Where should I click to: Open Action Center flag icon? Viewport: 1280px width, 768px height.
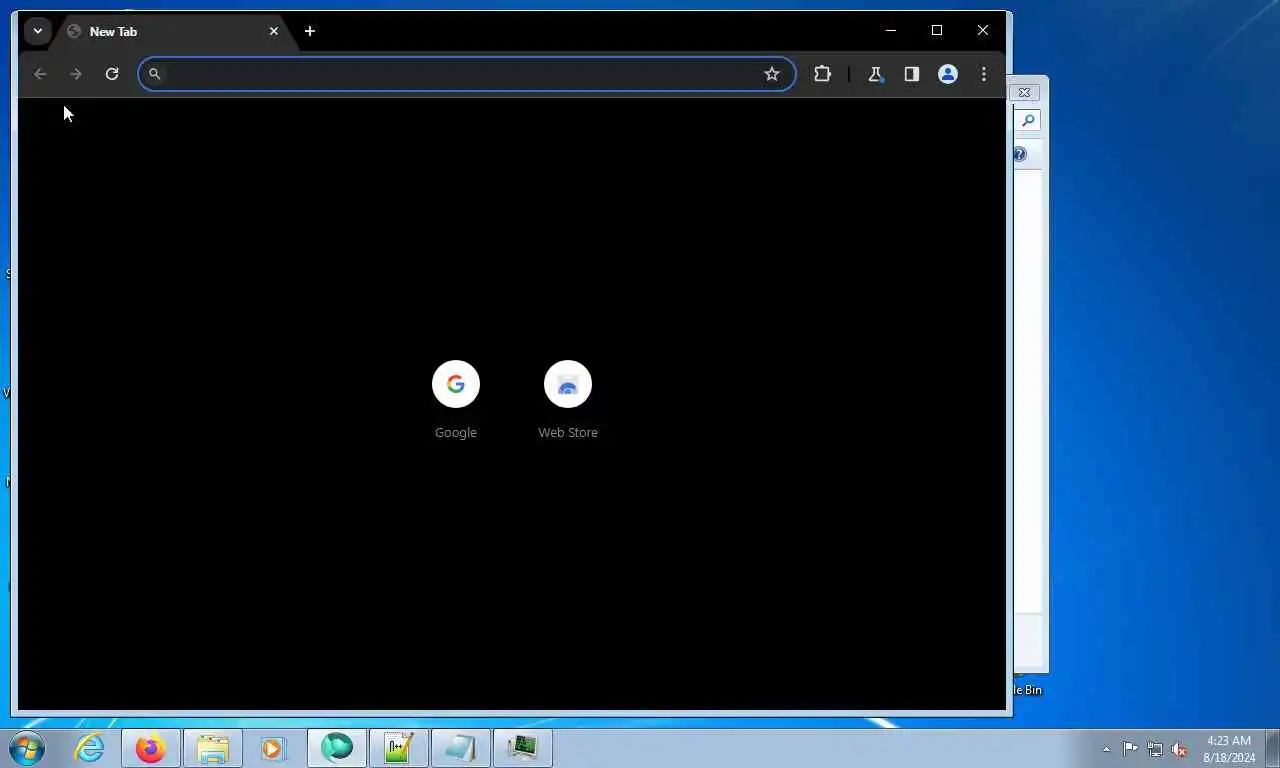coord(1130,749)
